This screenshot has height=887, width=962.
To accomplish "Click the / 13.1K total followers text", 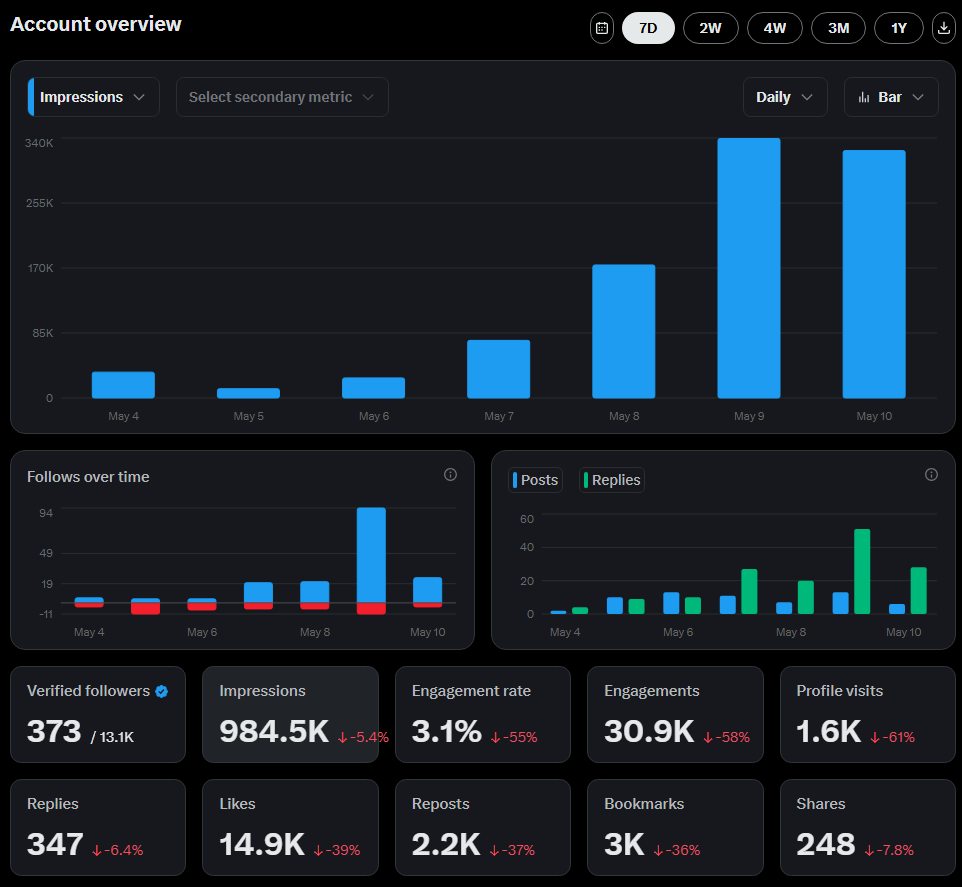I will click(112, 737).
